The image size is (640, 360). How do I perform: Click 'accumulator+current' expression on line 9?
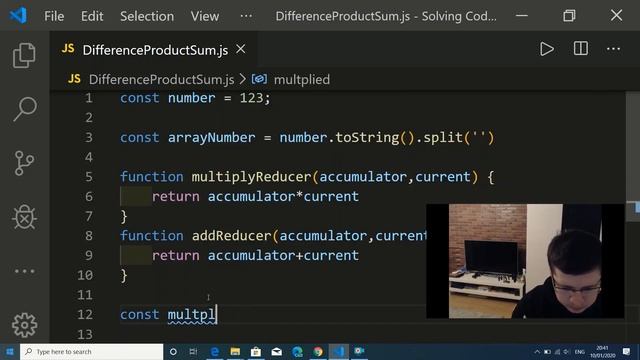click(x=283, y=256)
